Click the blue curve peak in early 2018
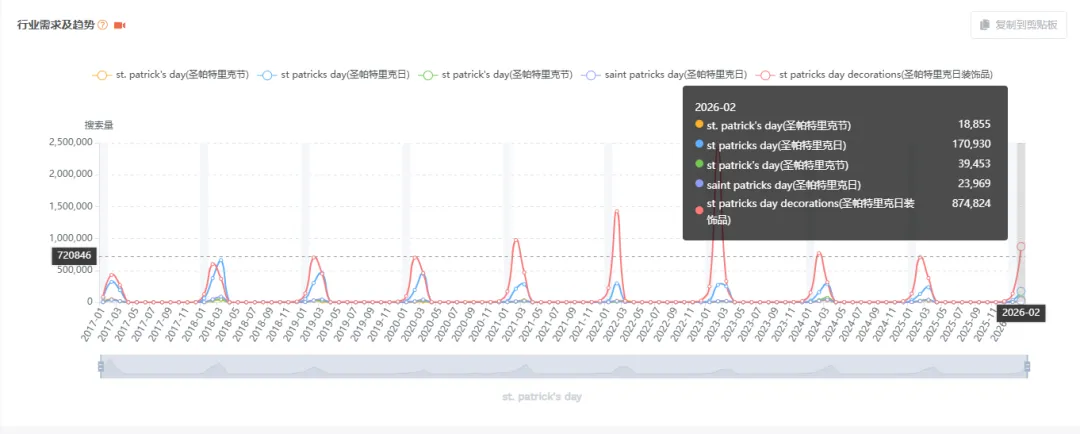 coord(220,260)
